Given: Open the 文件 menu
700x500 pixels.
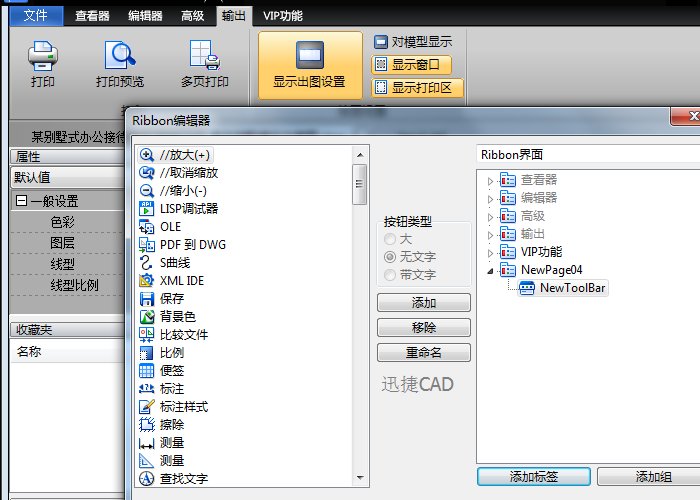Looking at the screenshot, I should click(x=35, y=16).
